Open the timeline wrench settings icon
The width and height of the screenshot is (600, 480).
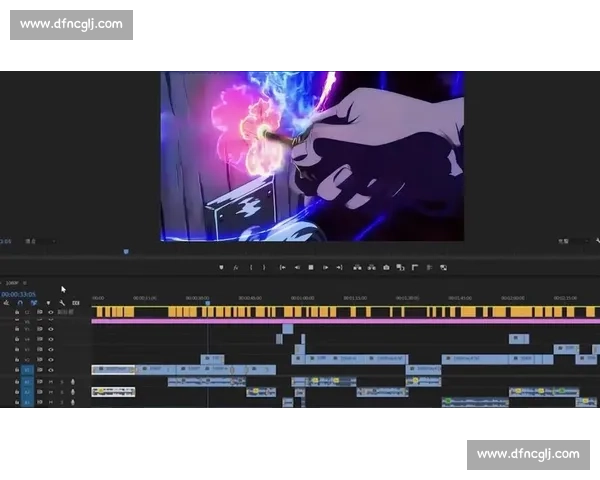pyautogui.click(x=62, y=303)
